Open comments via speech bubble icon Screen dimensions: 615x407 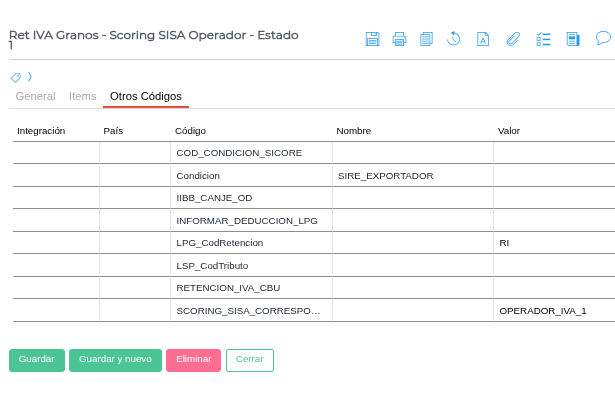click(x=603, y=38)
